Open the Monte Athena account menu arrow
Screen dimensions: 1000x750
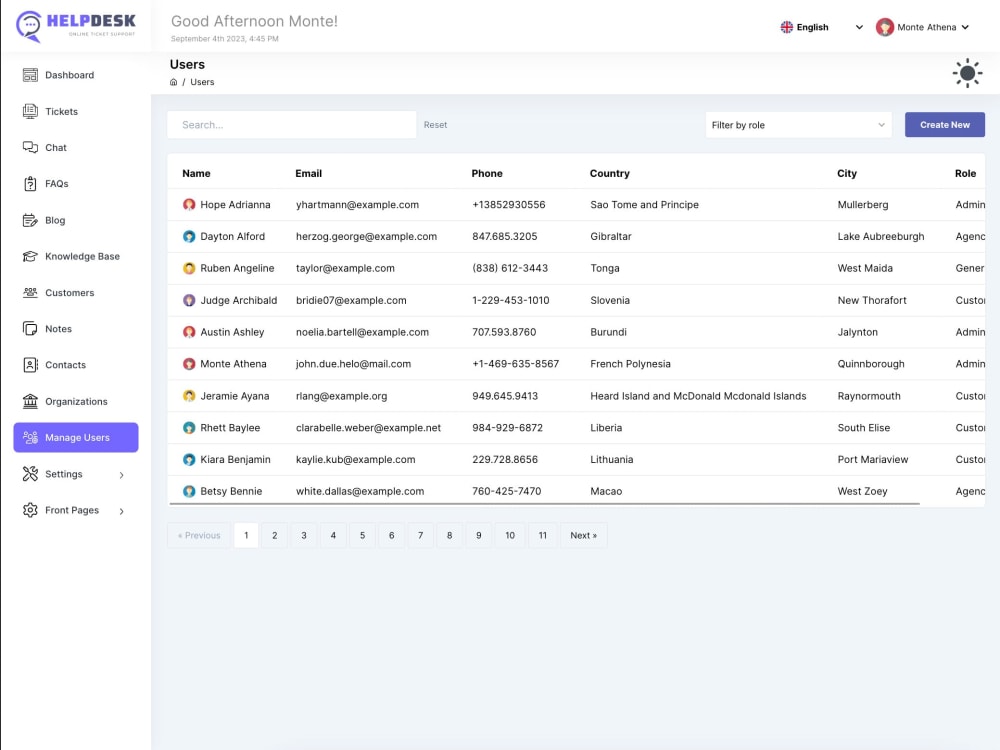coord(965,27)
